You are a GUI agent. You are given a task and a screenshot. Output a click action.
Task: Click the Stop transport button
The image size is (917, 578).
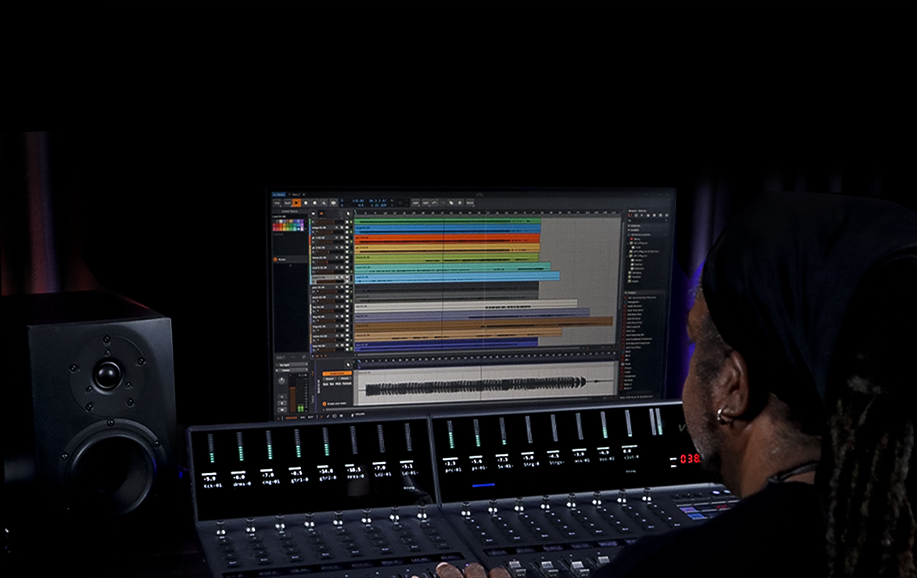tap(305, 202)
